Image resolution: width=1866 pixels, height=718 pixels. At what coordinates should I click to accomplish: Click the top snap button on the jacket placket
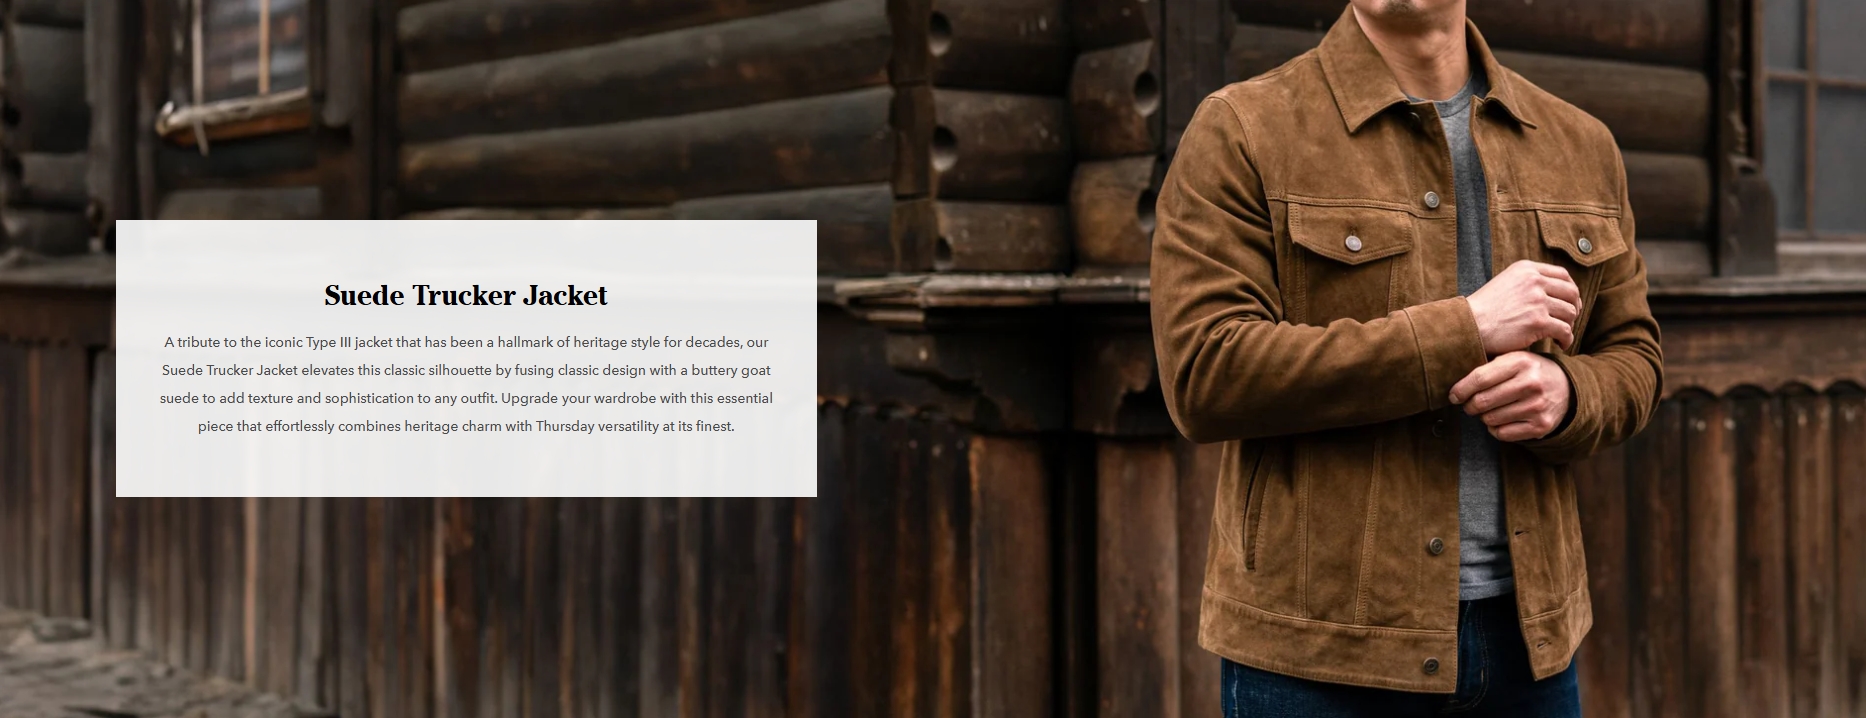click(1431, 200)
